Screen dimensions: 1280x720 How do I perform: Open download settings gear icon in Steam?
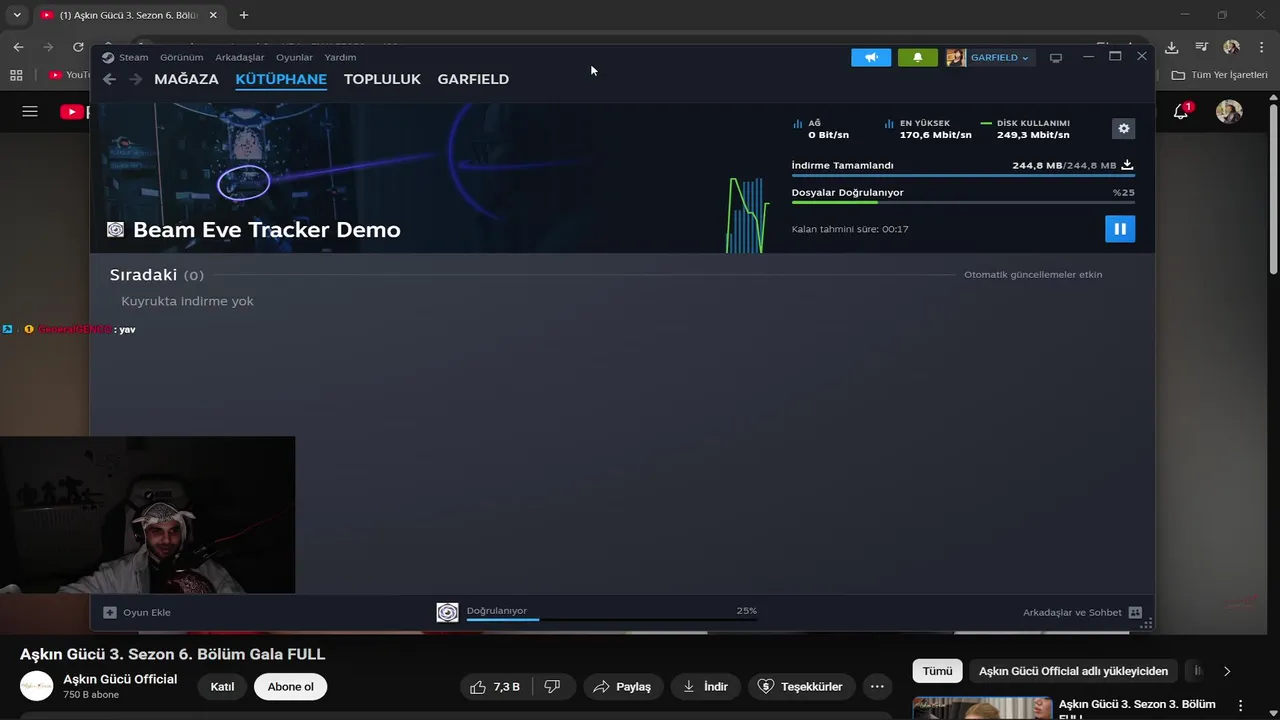pos(1123,129)
